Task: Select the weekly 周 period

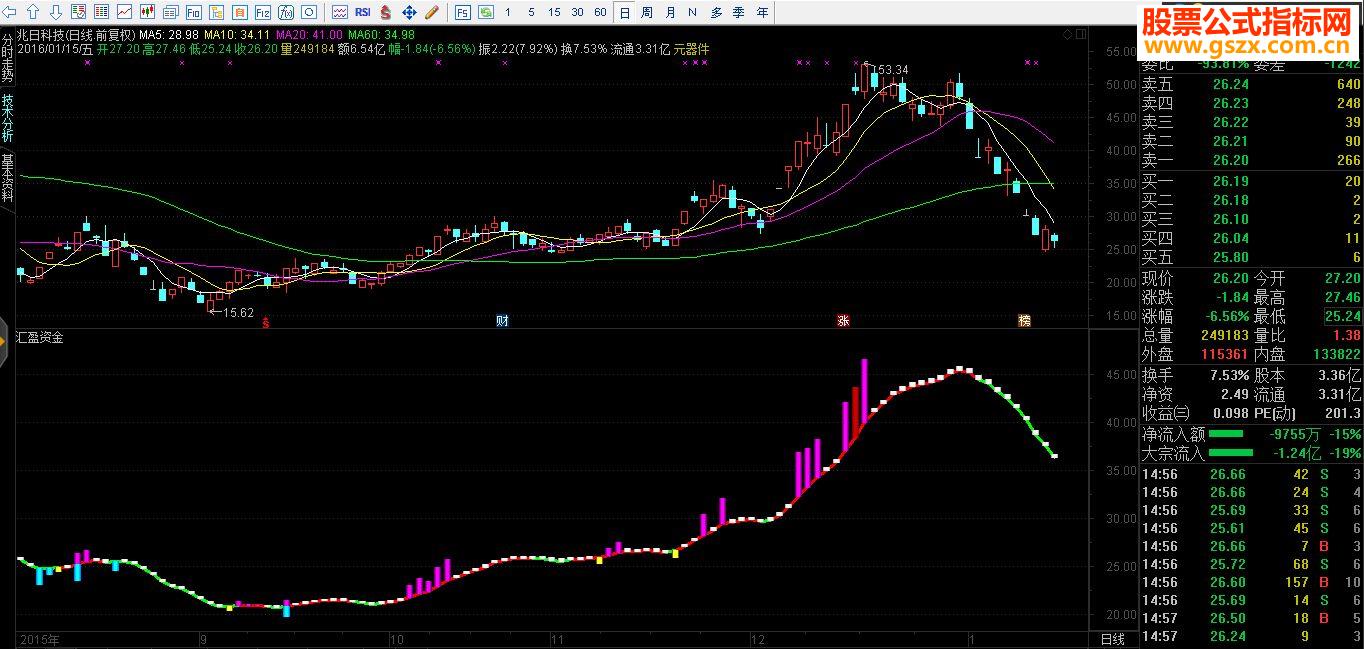Action: pyautogui.click(x=646, y=12)
